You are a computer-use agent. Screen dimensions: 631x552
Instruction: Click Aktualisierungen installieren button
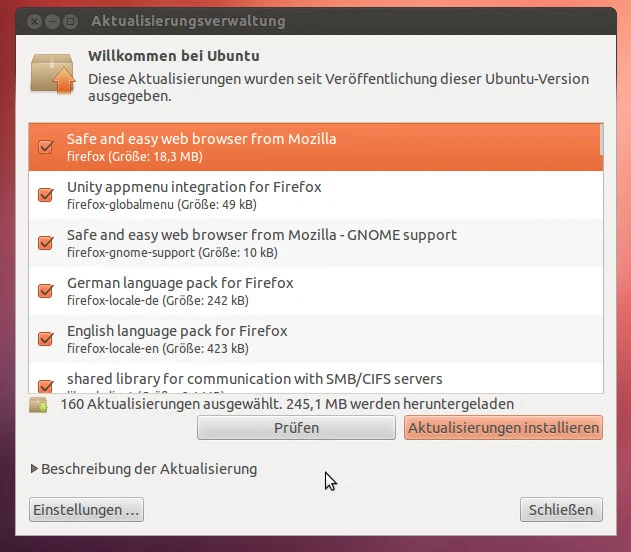[x=503, y=428]
